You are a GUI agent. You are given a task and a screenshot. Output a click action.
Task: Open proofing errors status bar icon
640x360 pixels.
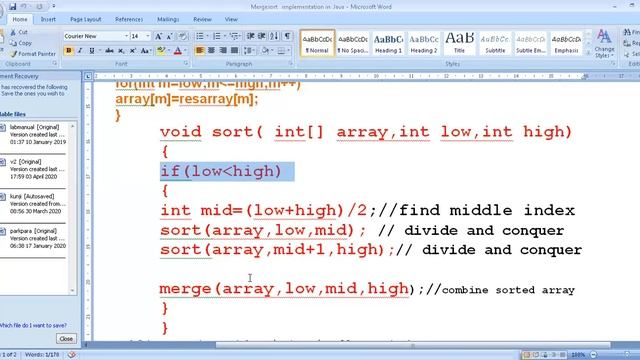coord(72,355)
